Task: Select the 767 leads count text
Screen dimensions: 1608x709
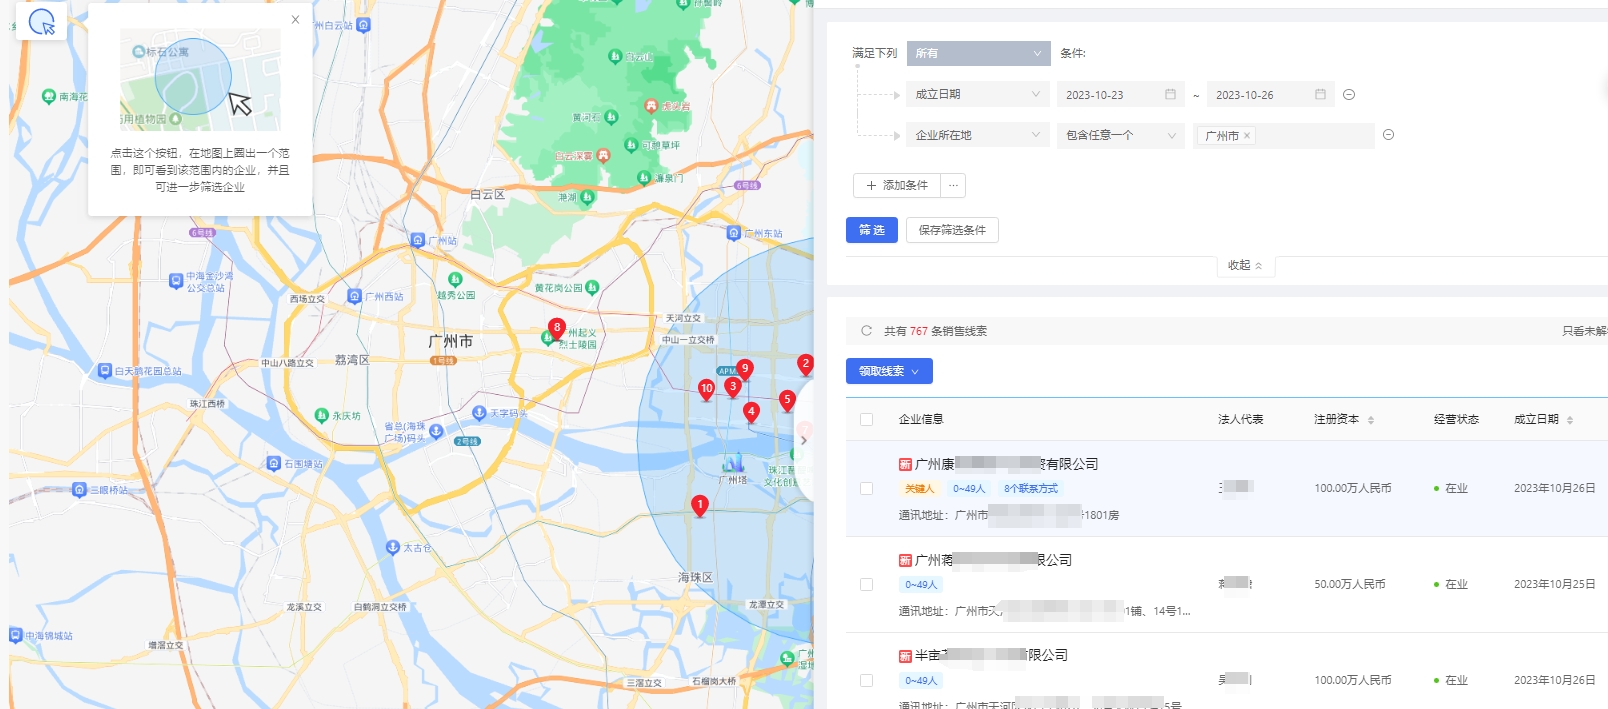Action: pyautogui.click(x=918, y=331)
